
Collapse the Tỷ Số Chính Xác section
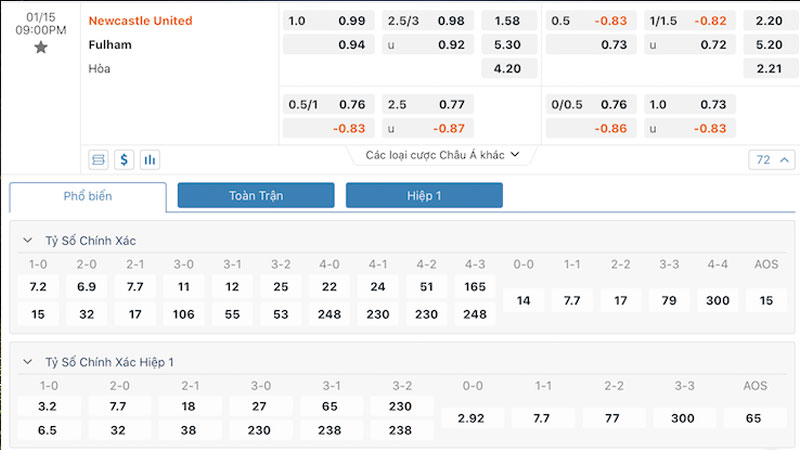28,241
